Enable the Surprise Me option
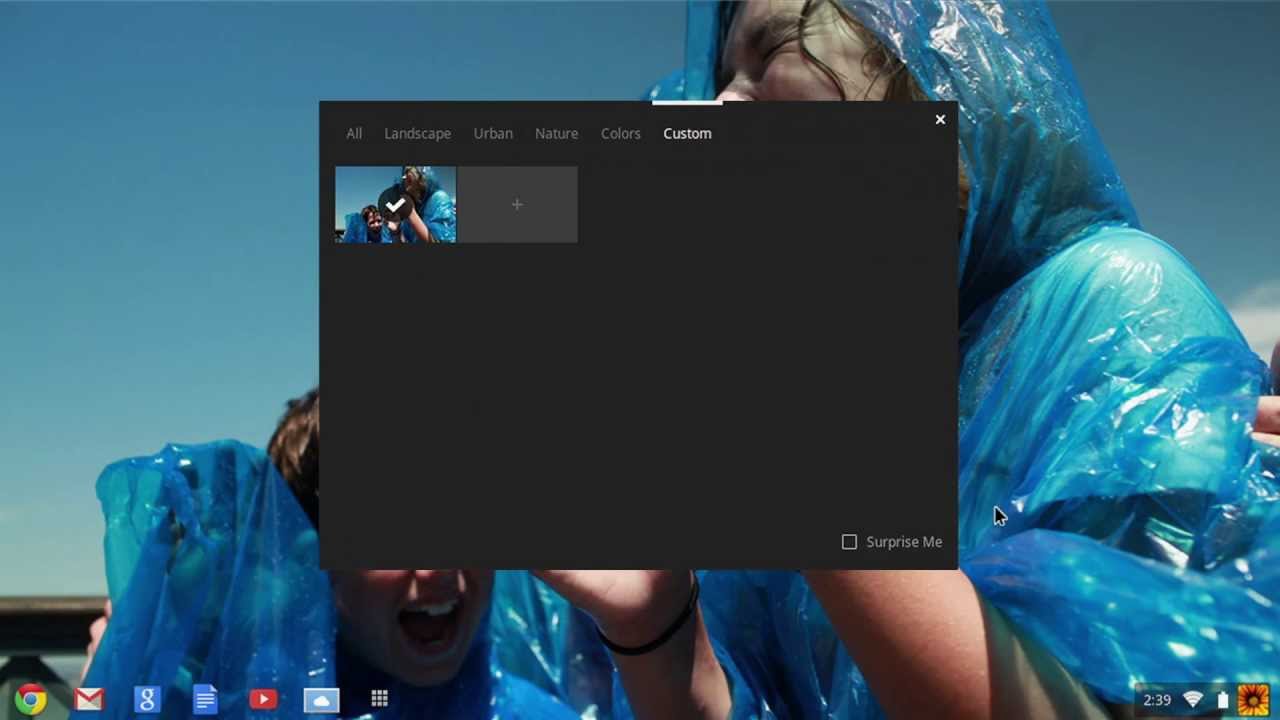Image resolution: width=1280 pixels, height=720 pixels. pos(849,541)
